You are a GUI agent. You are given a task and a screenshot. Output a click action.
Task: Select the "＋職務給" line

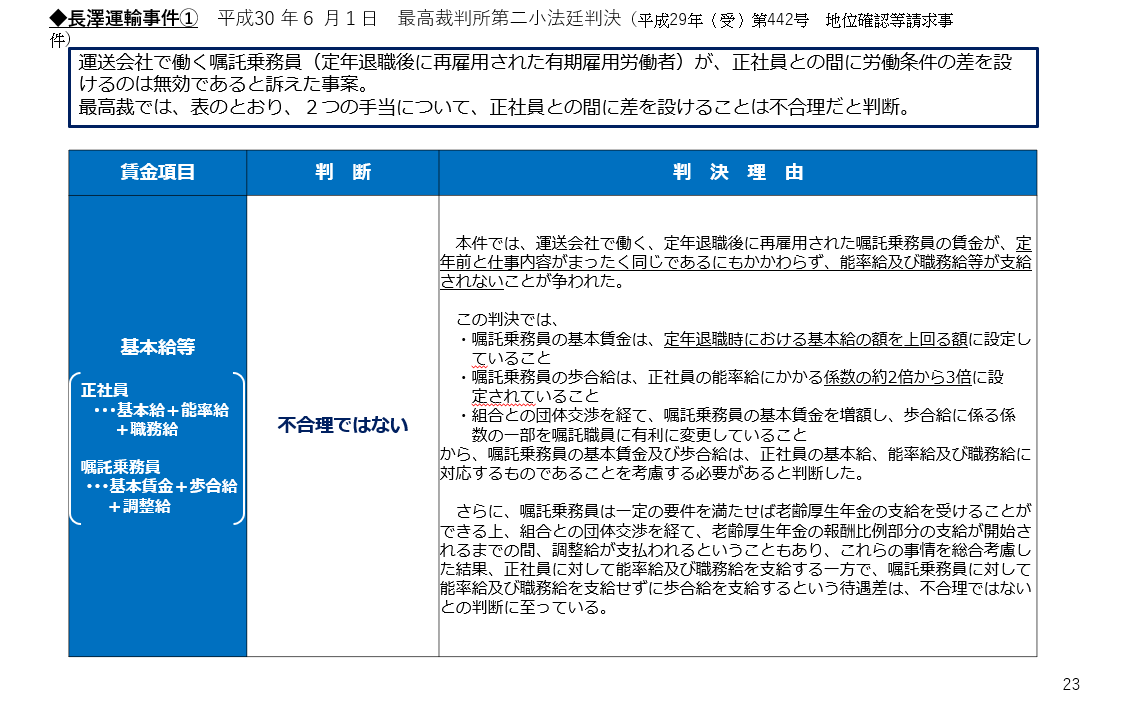click(x=146, y=430)
